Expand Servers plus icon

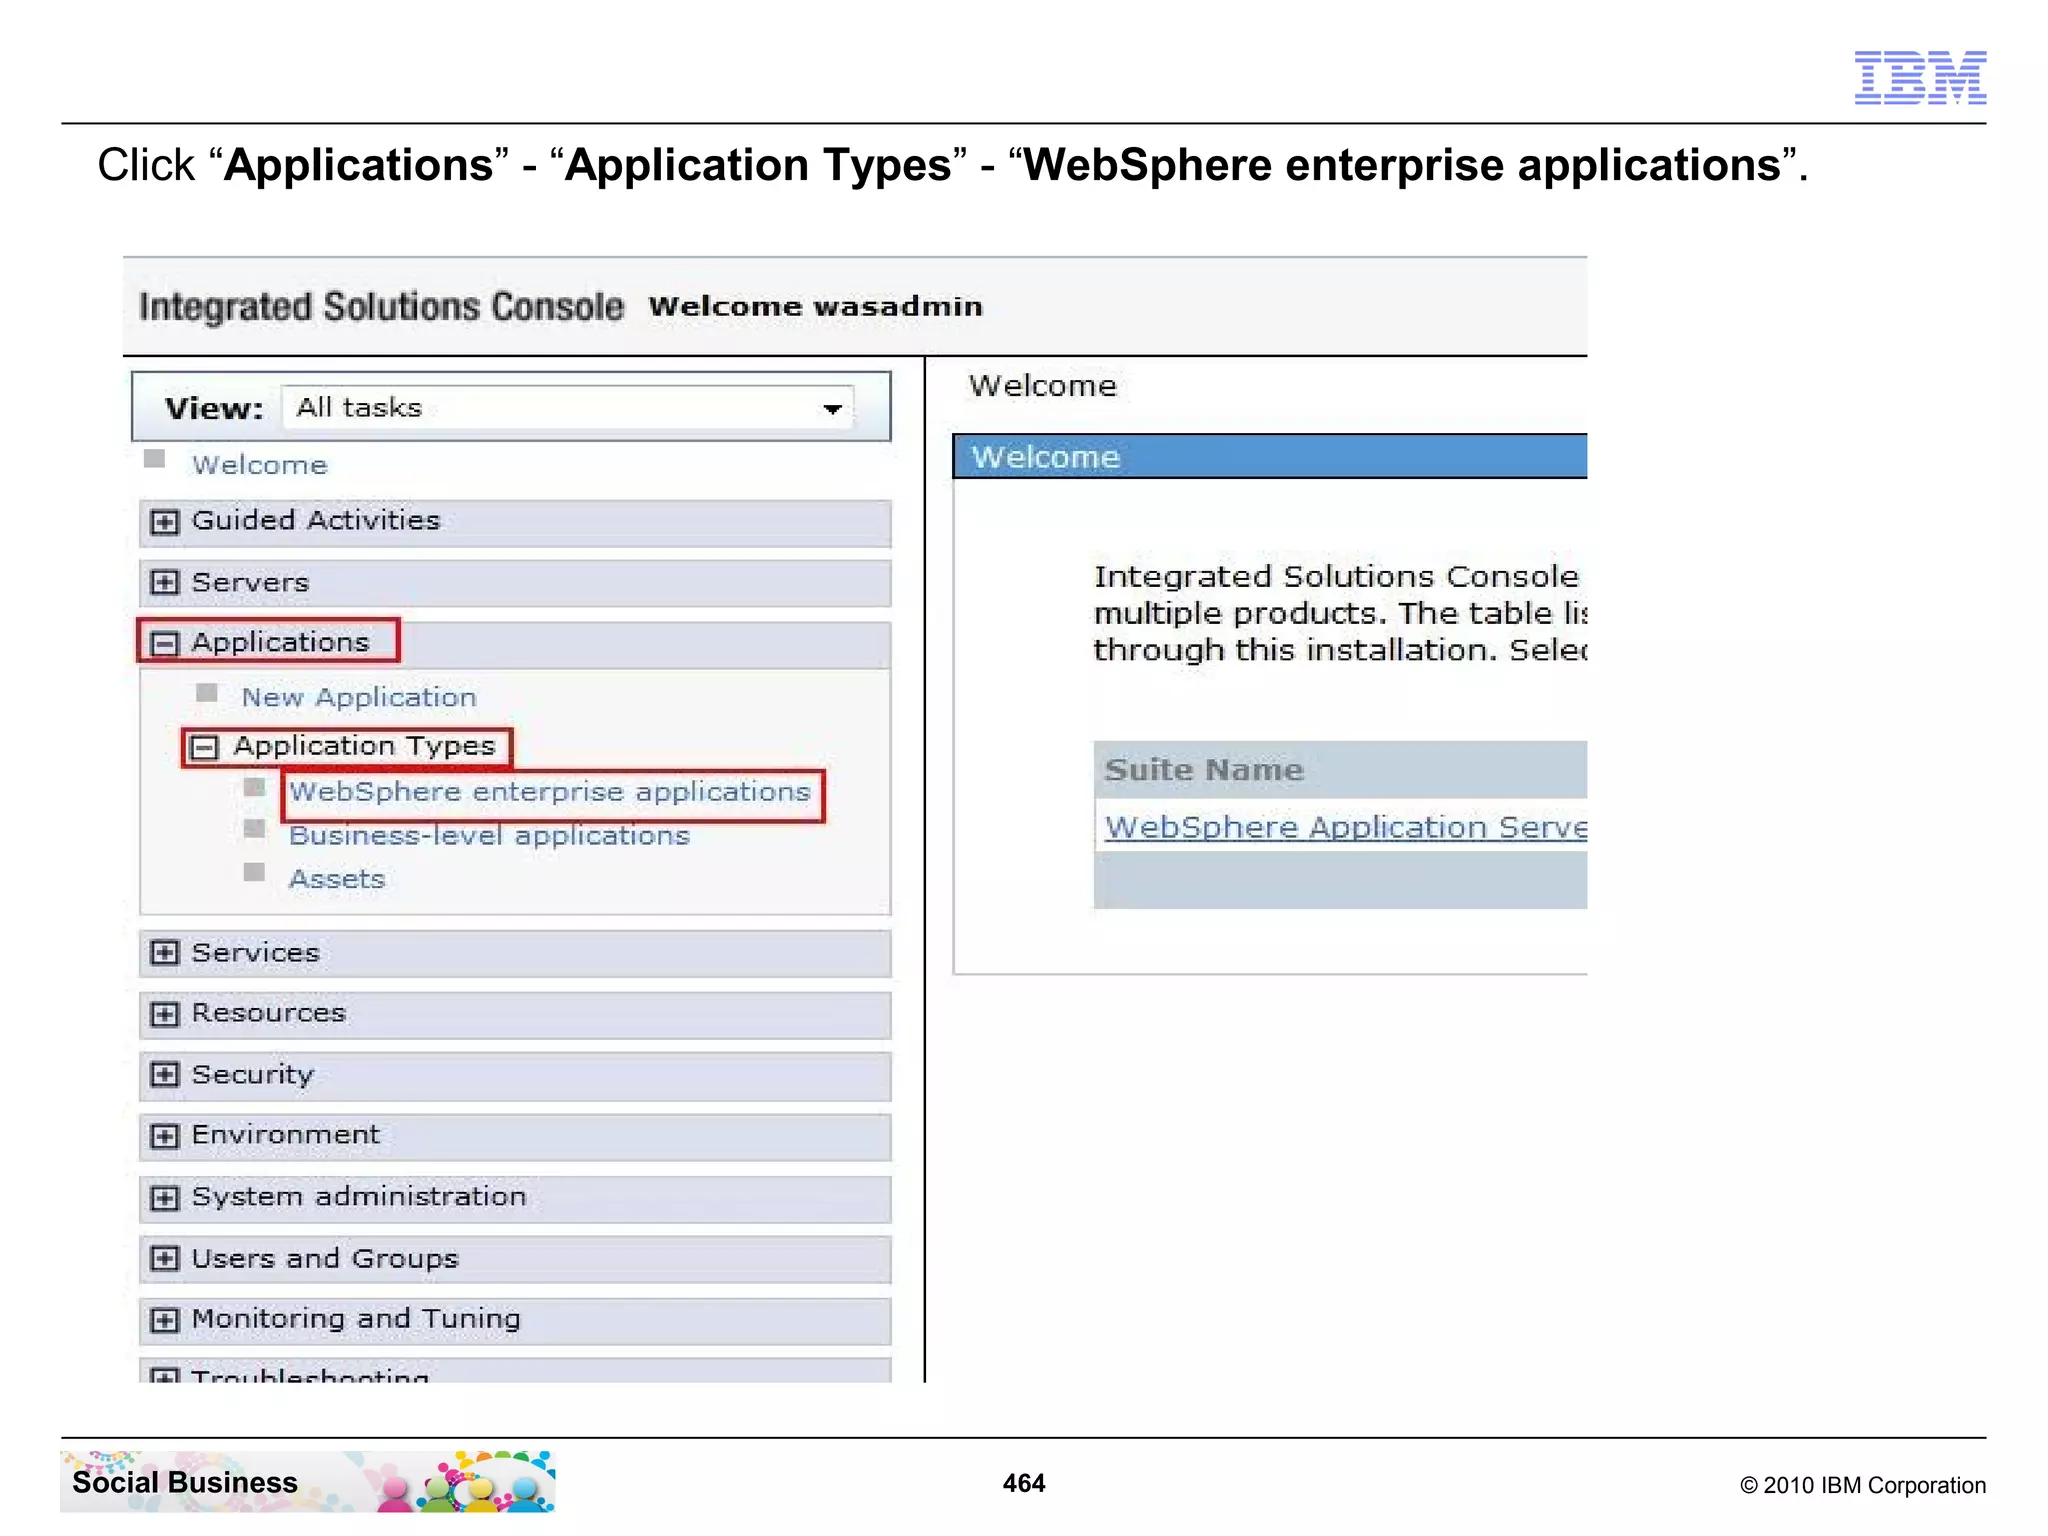point(164,583)
